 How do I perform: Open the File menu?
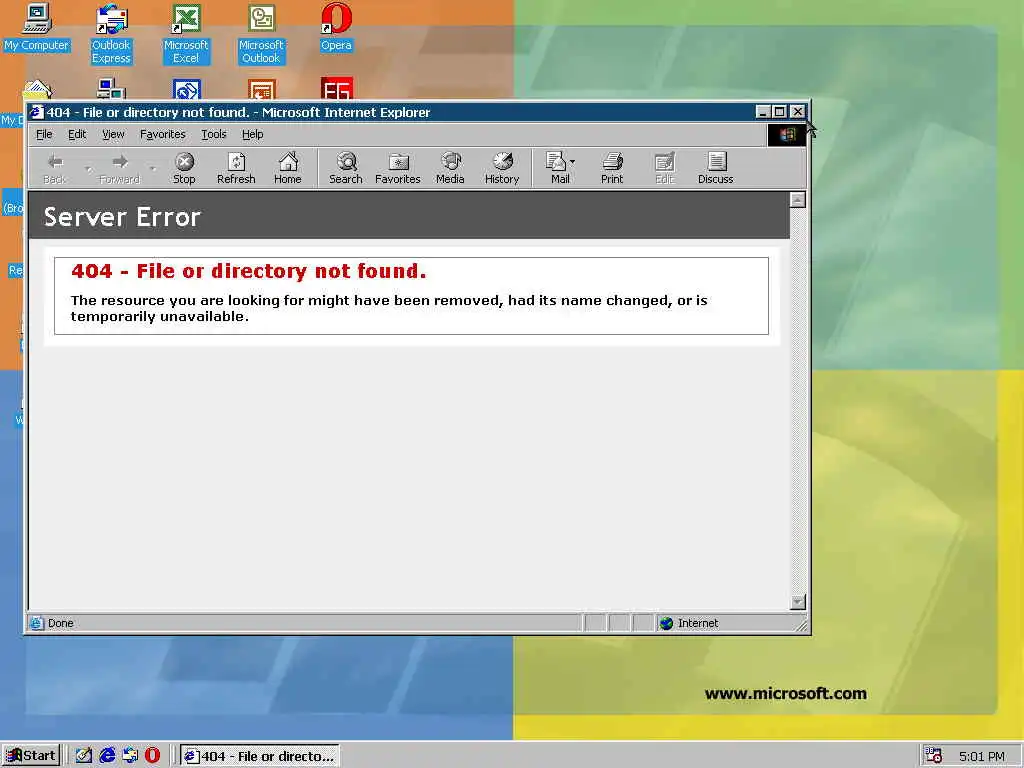[44, 135]
